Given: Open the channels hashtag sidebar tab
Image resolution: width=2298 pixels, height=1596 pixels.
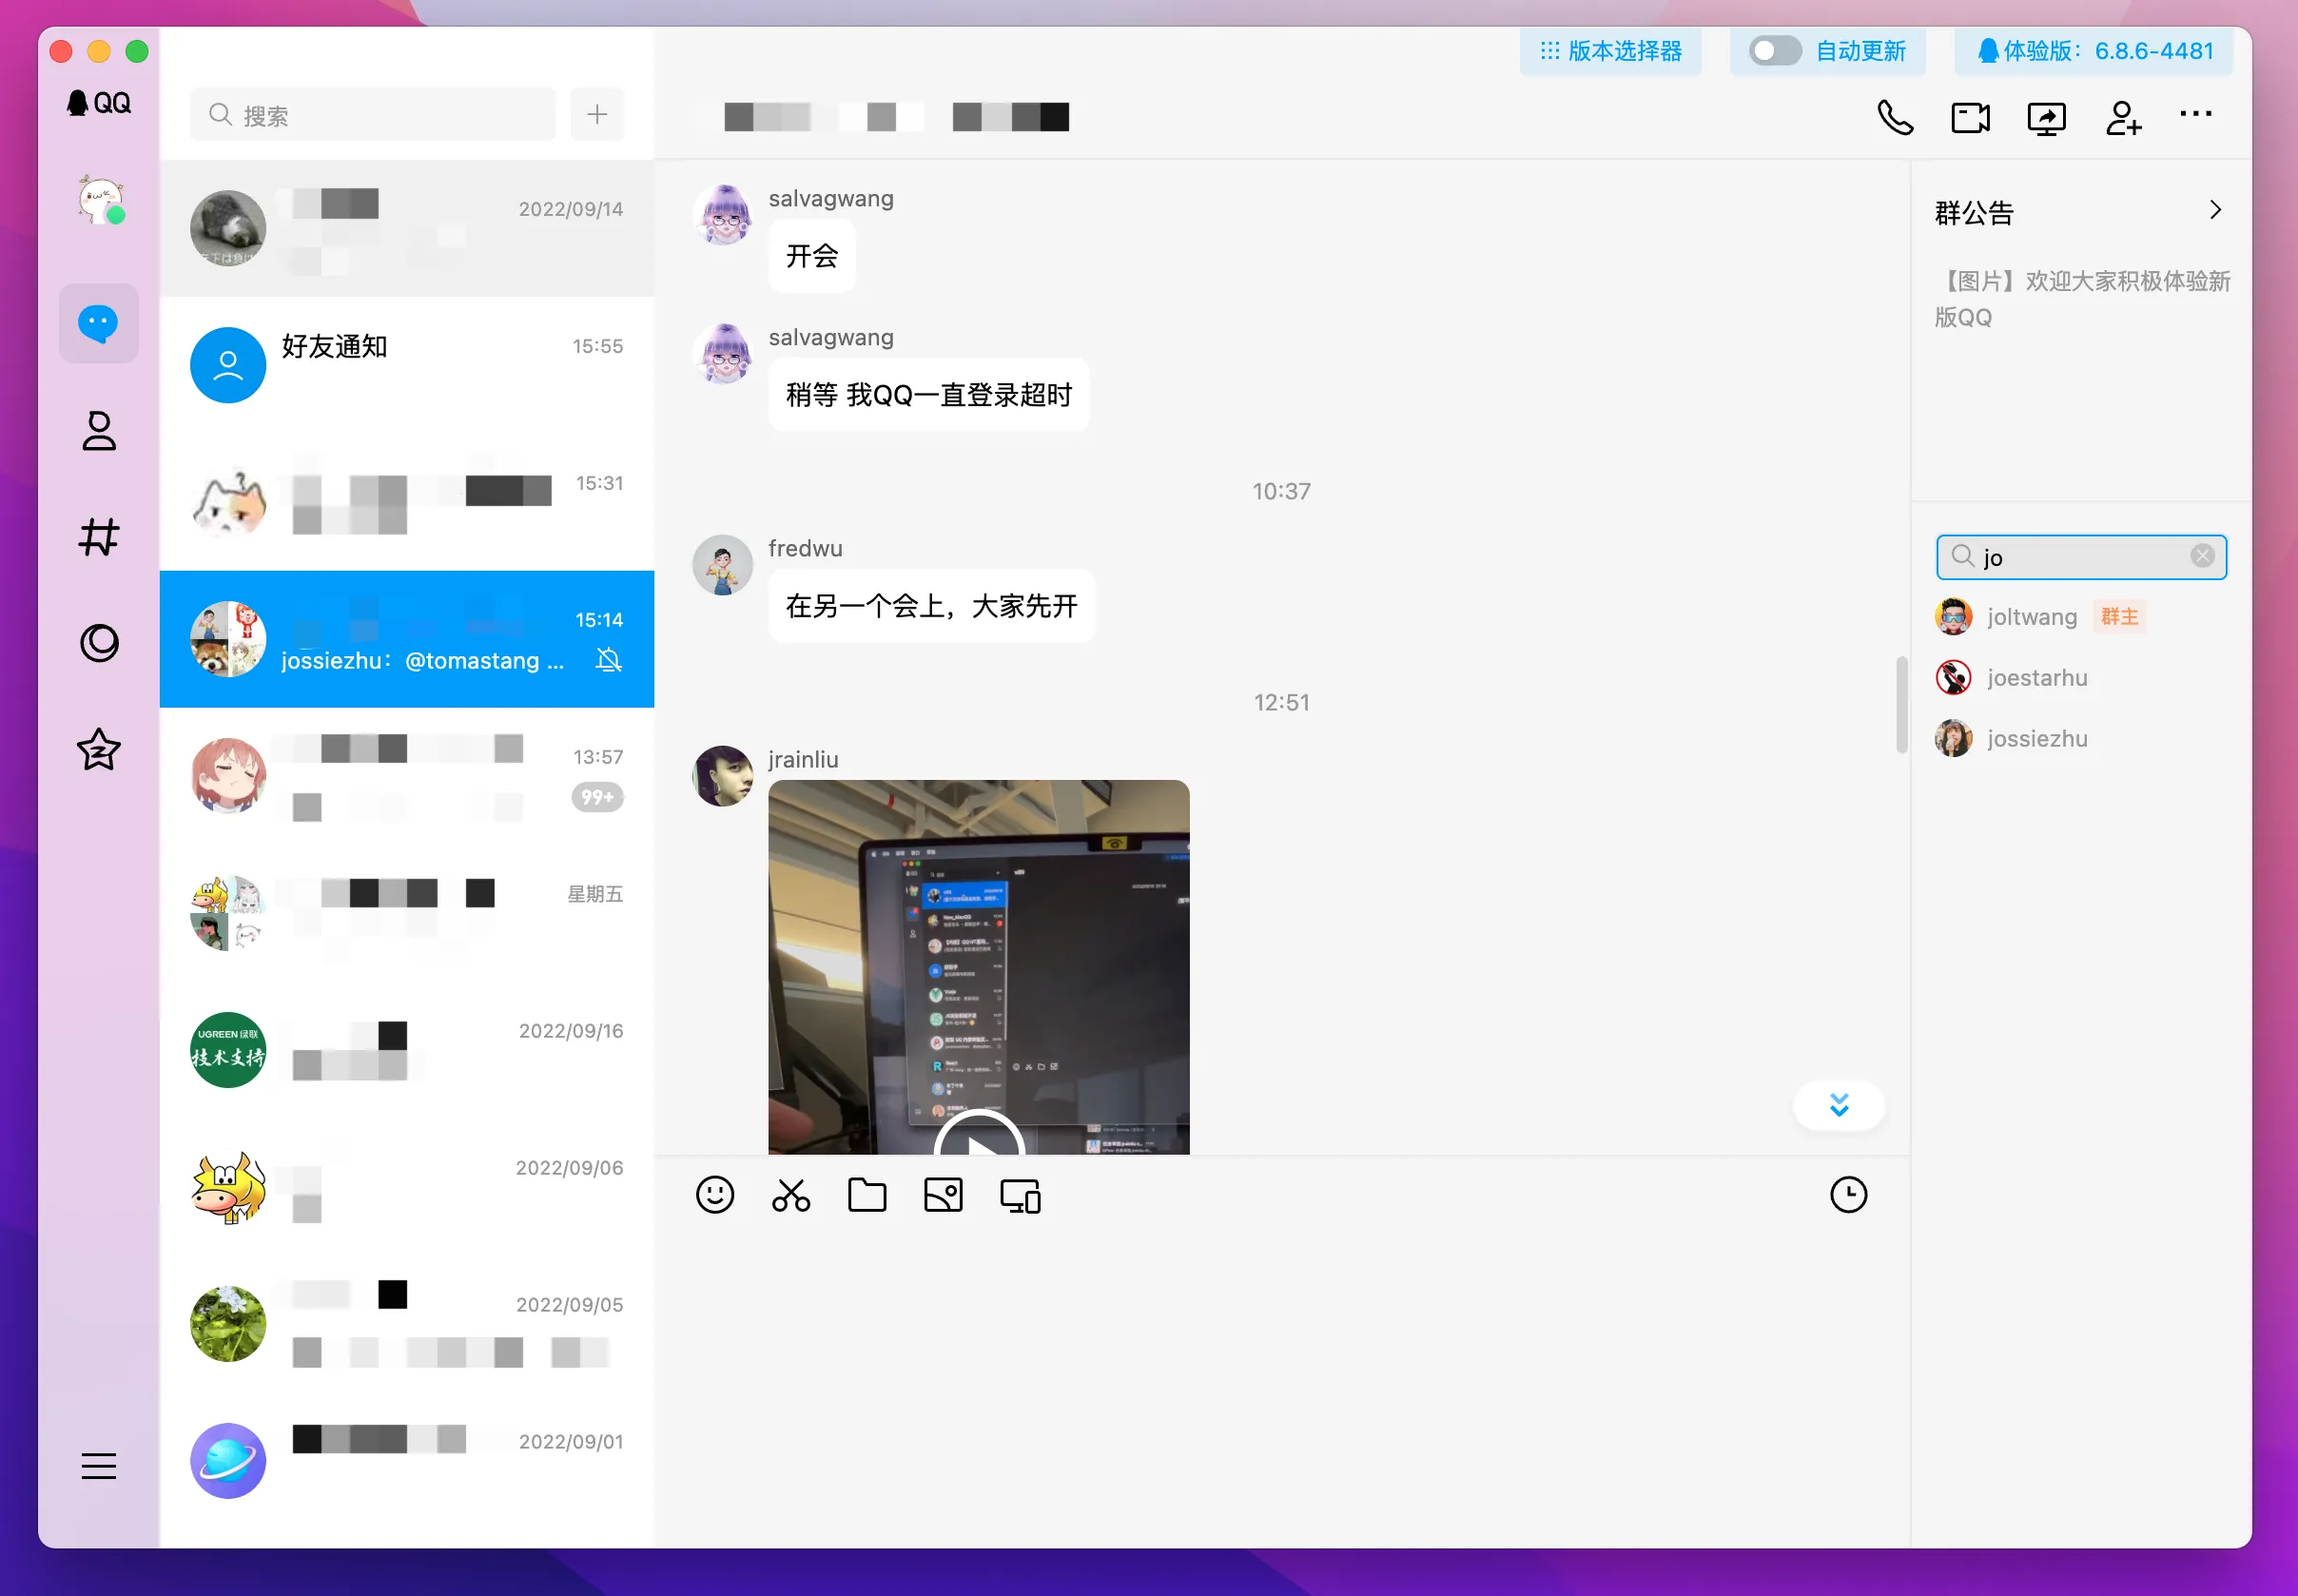Looking at the screenshot, I should click(99, 537).
